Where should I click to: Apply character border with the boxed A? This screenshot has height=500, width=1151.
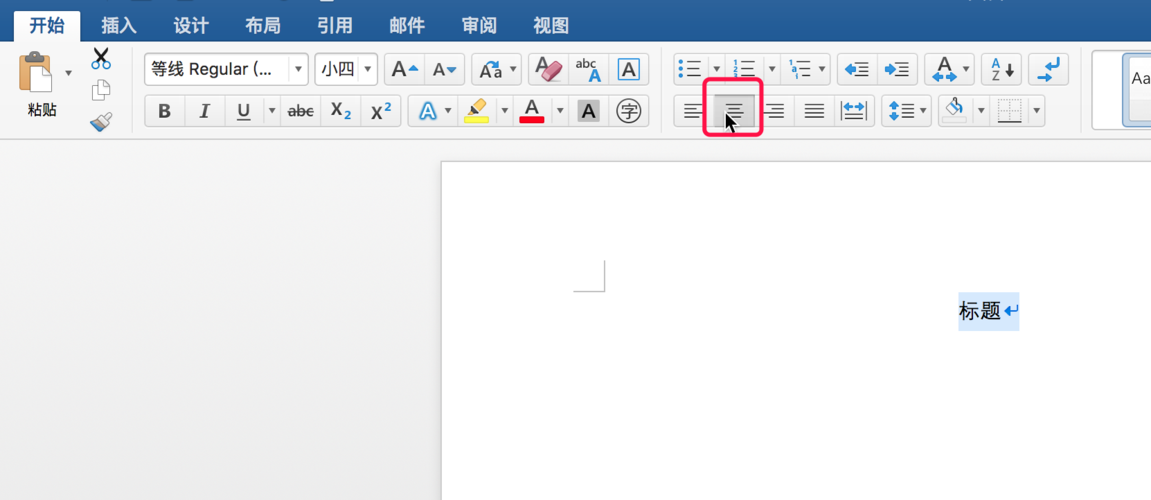(x=628, y=70)
